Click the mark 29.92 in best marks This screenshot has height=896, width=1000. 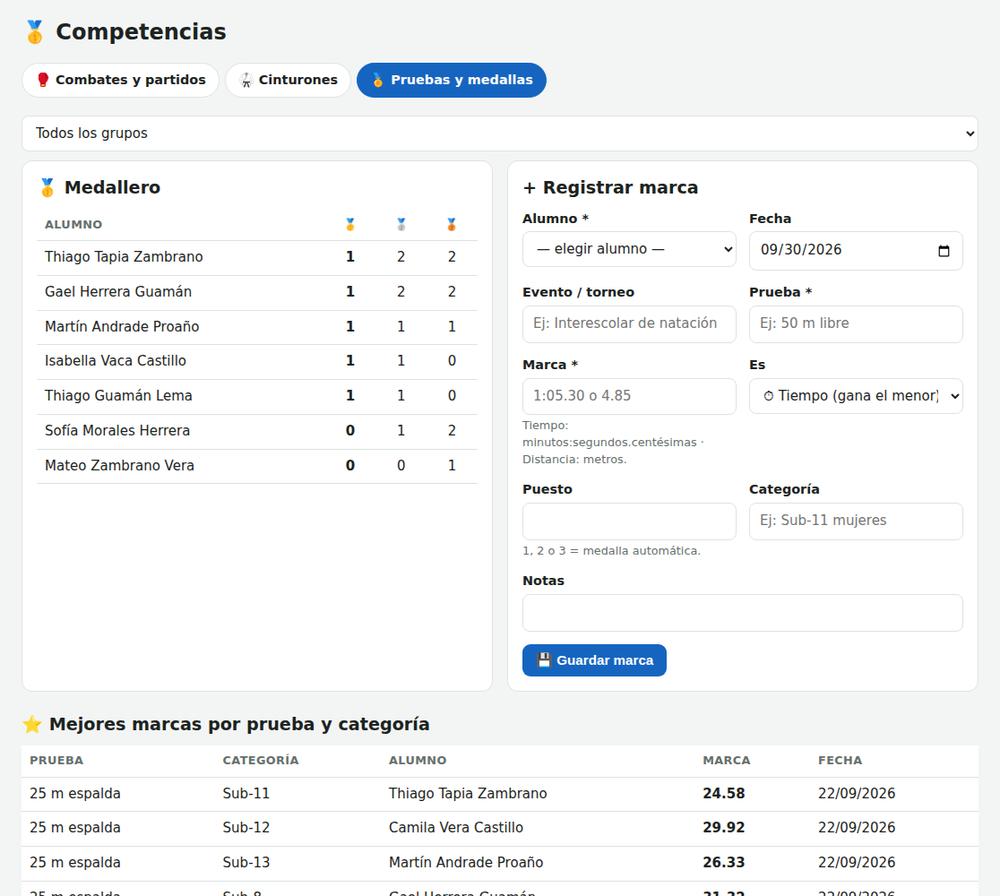(724, 828)
